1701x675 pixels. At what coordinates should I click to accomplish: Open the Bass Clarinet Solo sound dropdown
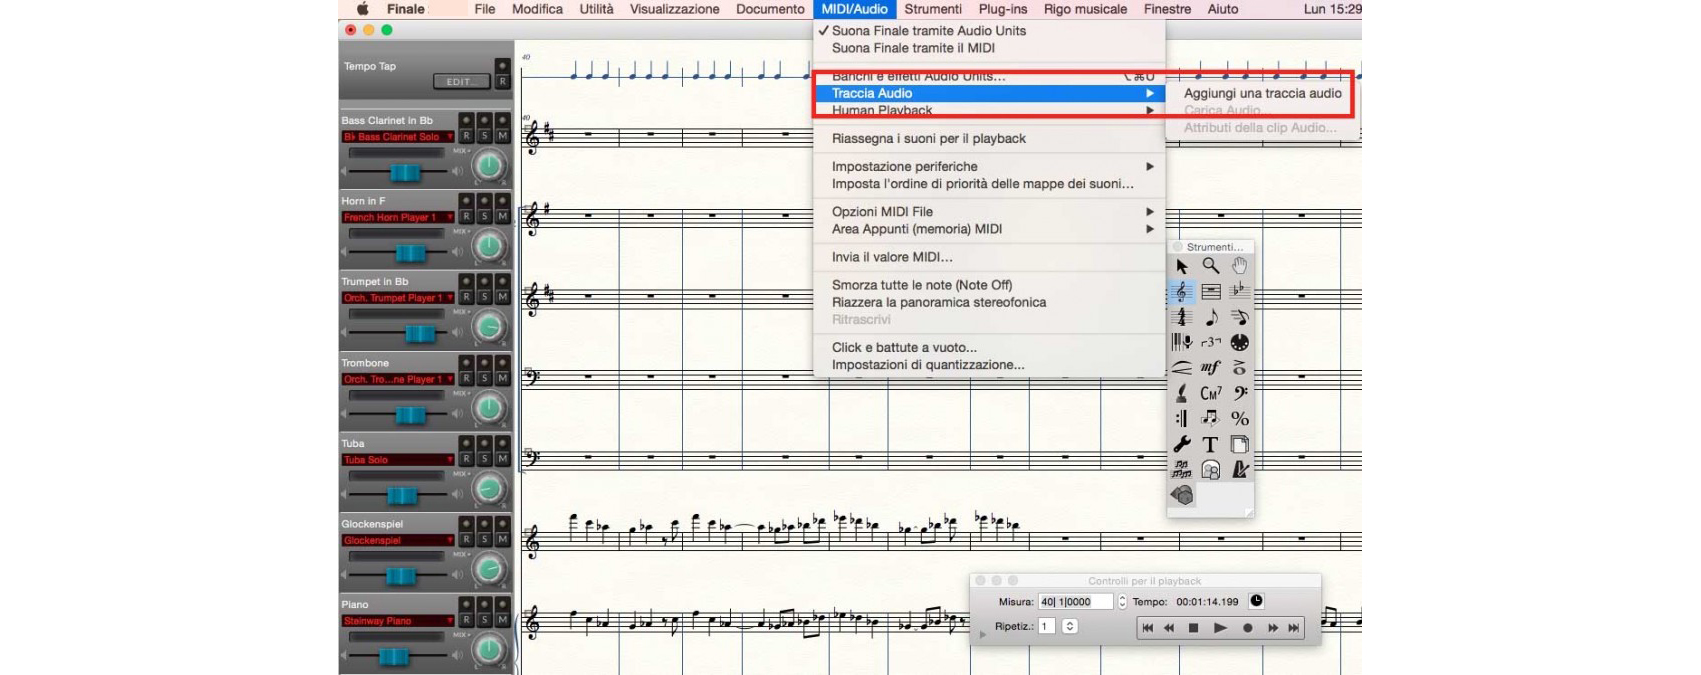[398, 137]
